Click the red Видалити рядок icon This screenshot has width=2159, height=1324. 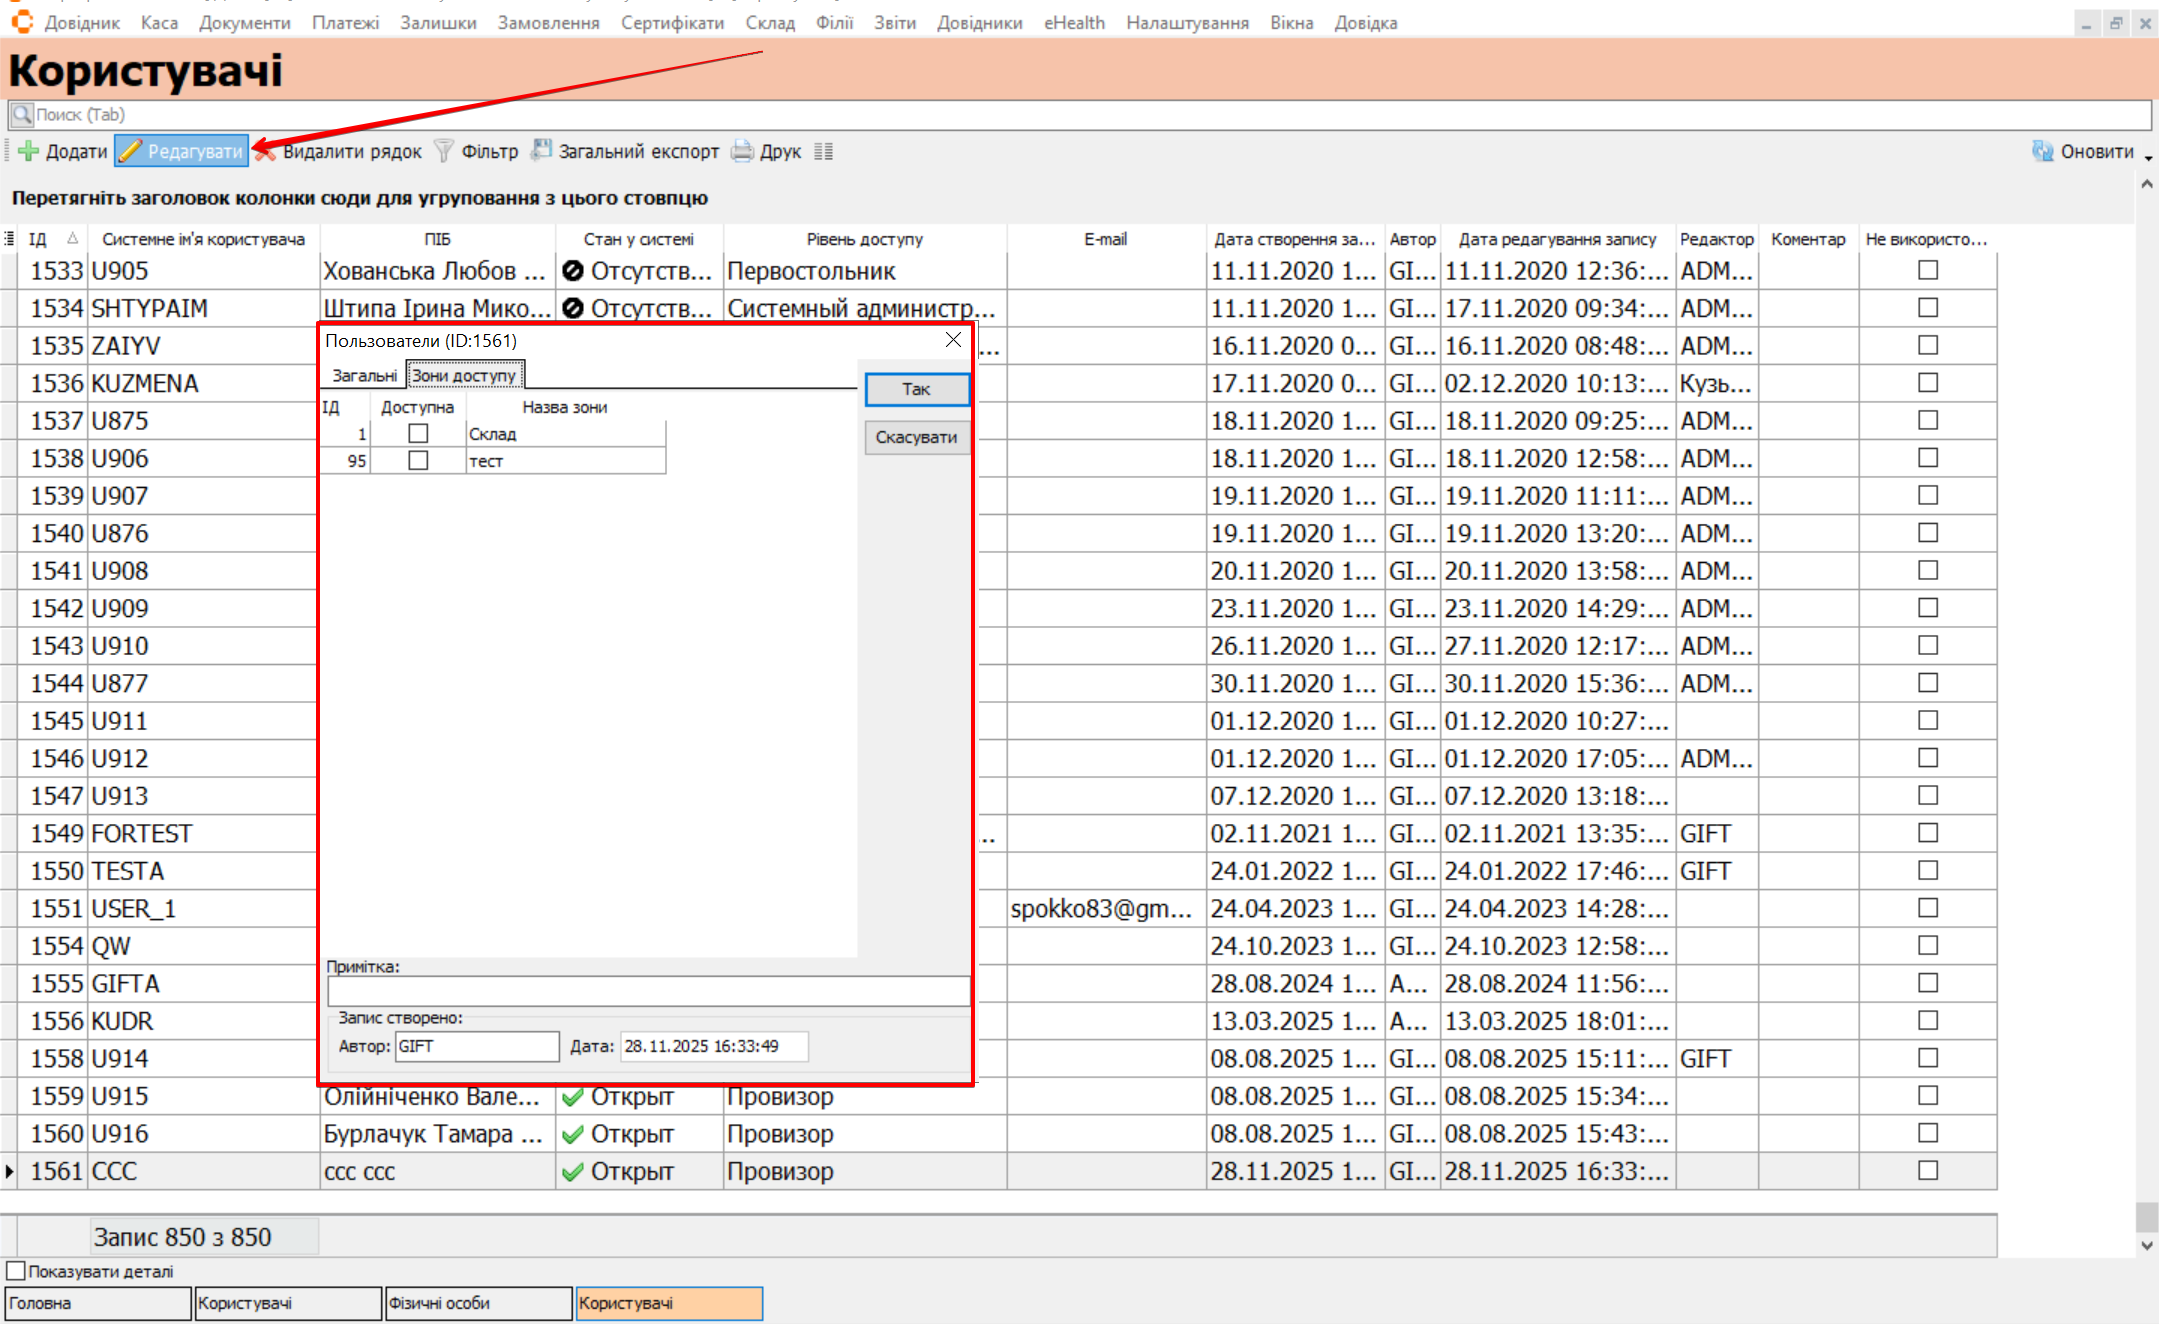click(x=265, y=151)
